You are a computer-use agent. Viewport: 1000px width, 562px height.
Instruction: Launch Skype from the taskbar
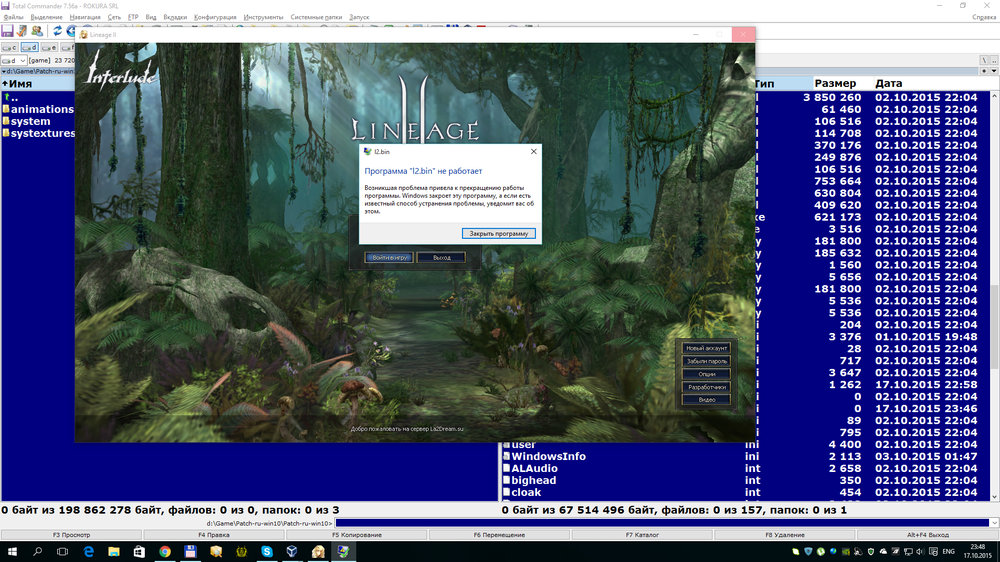click(x=267, y=551)
